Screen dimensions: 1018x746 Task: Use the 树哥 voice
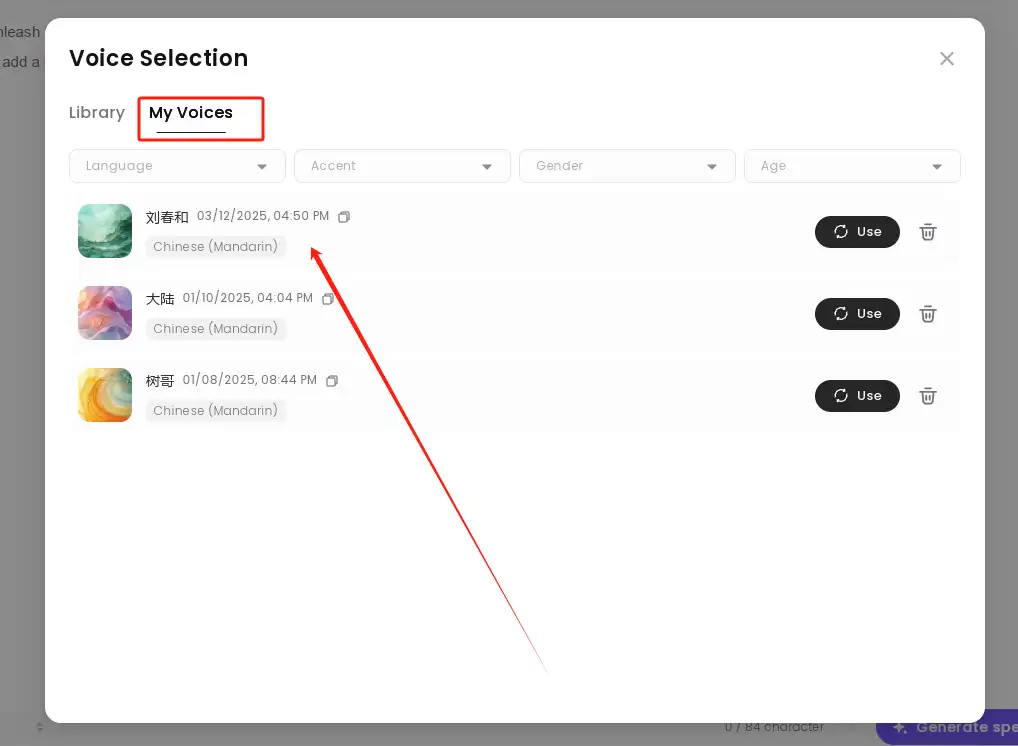(x=857, y=396)
